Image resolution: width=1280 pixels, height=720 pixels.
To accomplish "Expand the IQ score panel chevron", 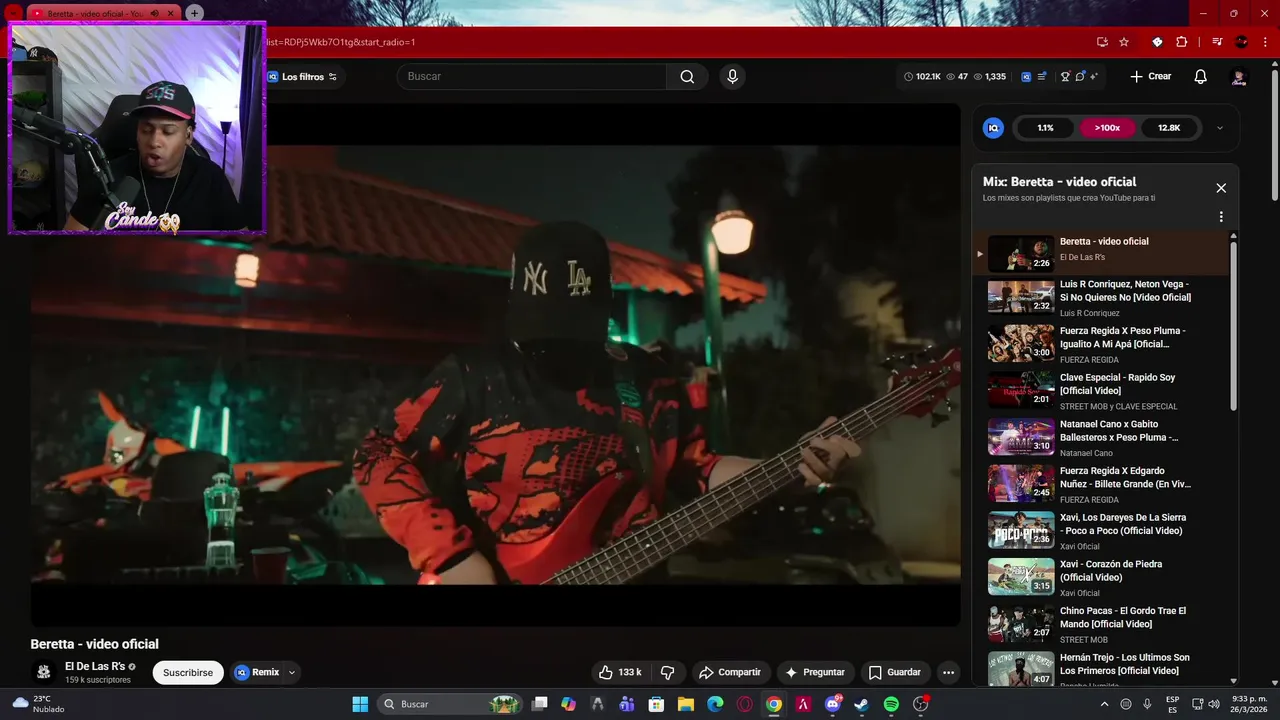I will pos(1220,128).
